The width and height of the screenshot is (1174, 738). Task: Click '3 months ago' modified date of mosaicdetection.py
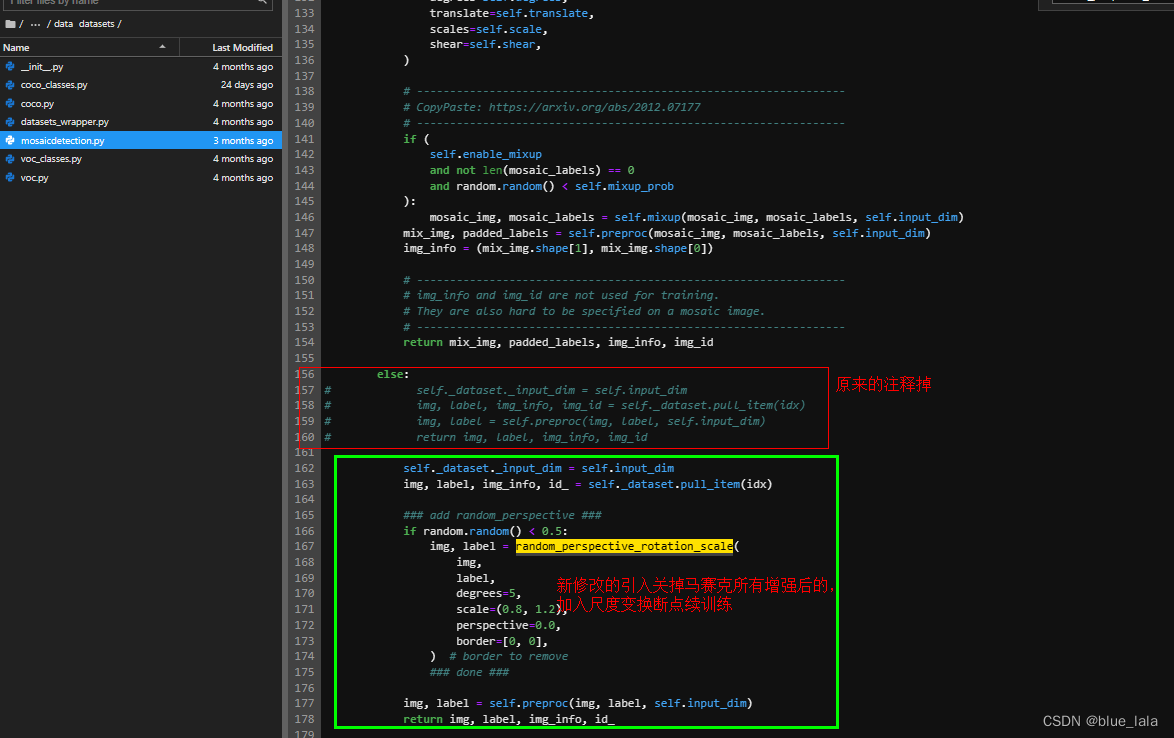coord(243,141)
